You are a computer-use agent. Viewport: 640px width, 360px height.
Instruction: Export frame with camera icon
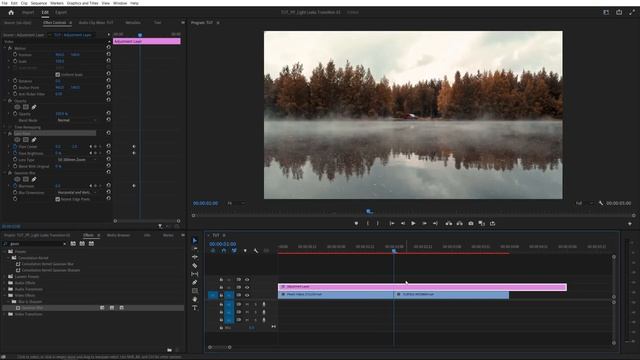pyautogui.click(x=471, y=223)
